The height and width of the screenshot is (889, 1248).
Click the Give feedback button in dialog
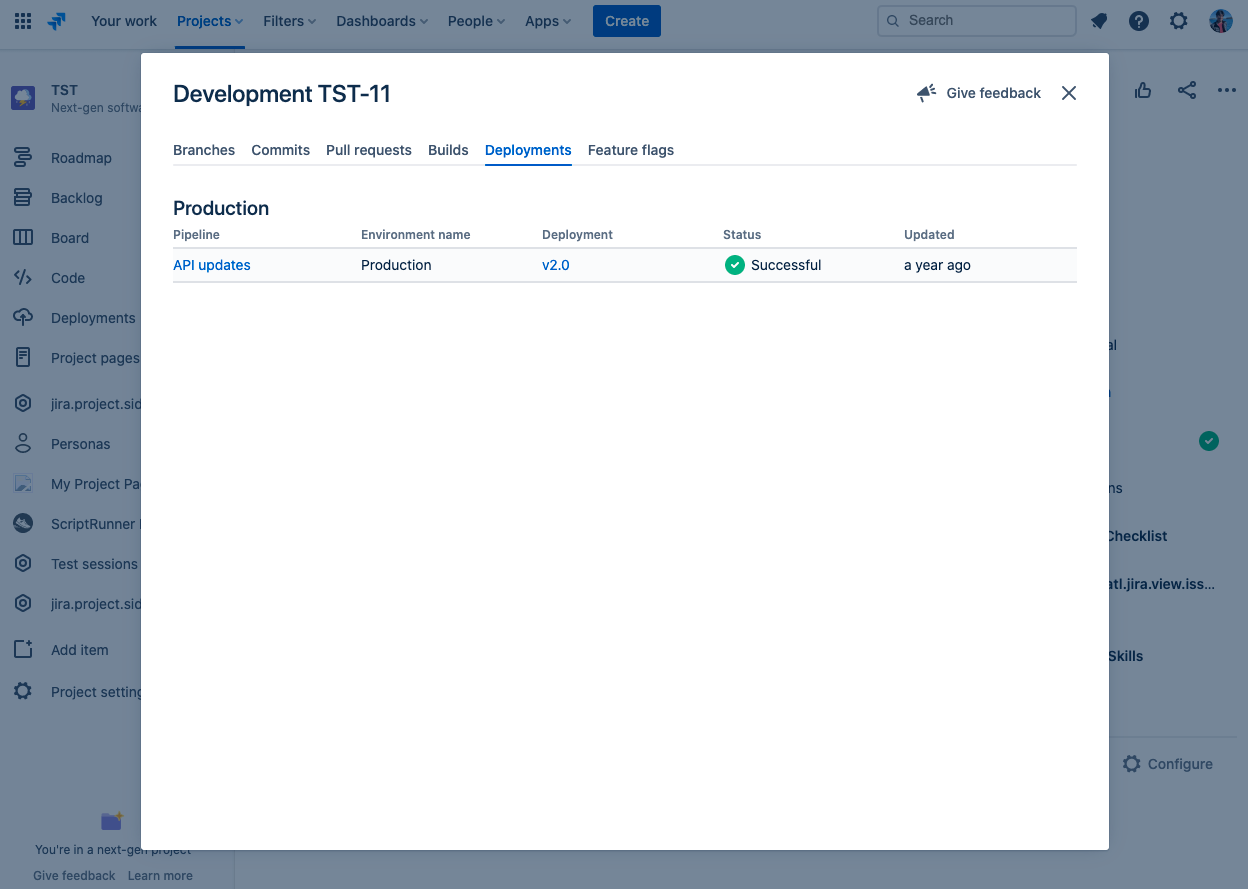[x=979, y=93]
